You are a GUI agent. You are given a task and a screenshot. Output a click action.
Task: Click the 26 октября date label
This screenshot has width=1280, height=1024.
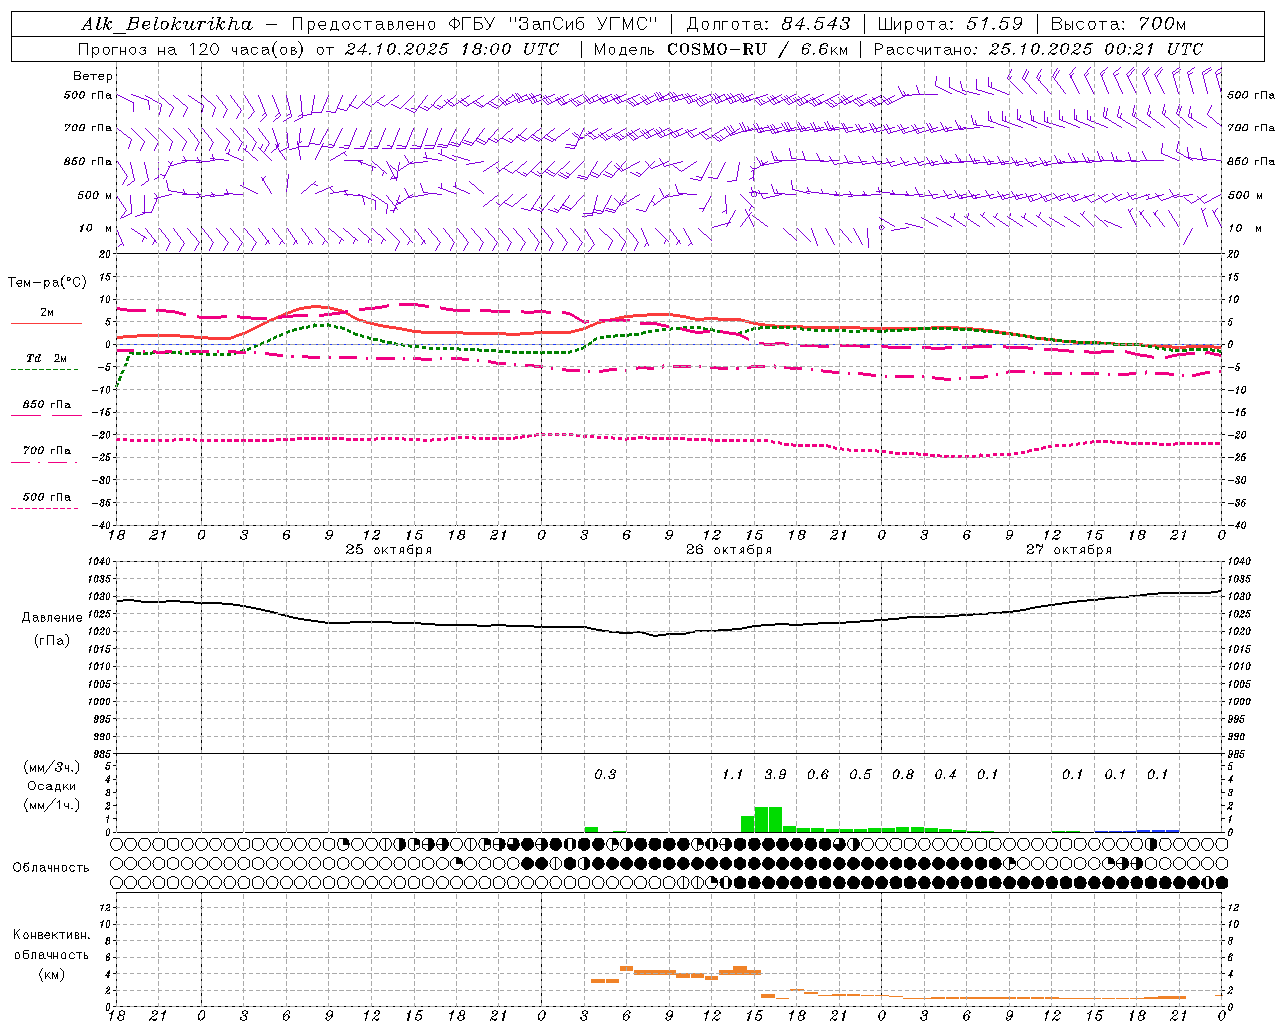click(x=729, y=550)
